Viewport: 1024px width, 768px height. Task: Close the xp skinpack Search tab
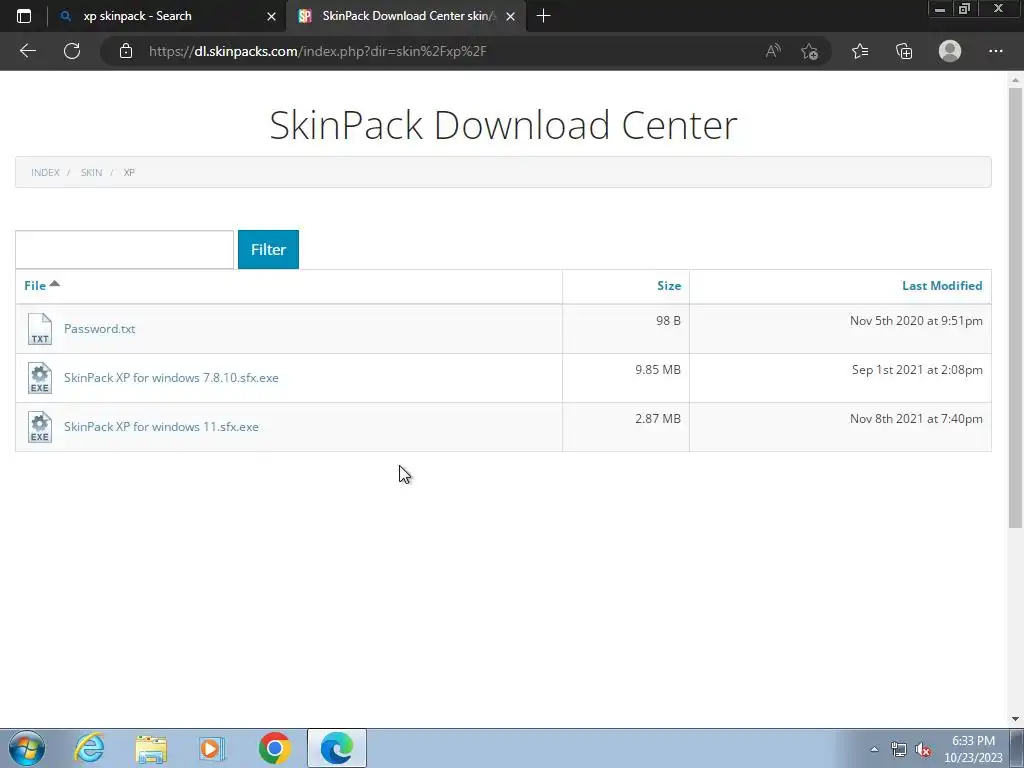(x=271, y=16)
